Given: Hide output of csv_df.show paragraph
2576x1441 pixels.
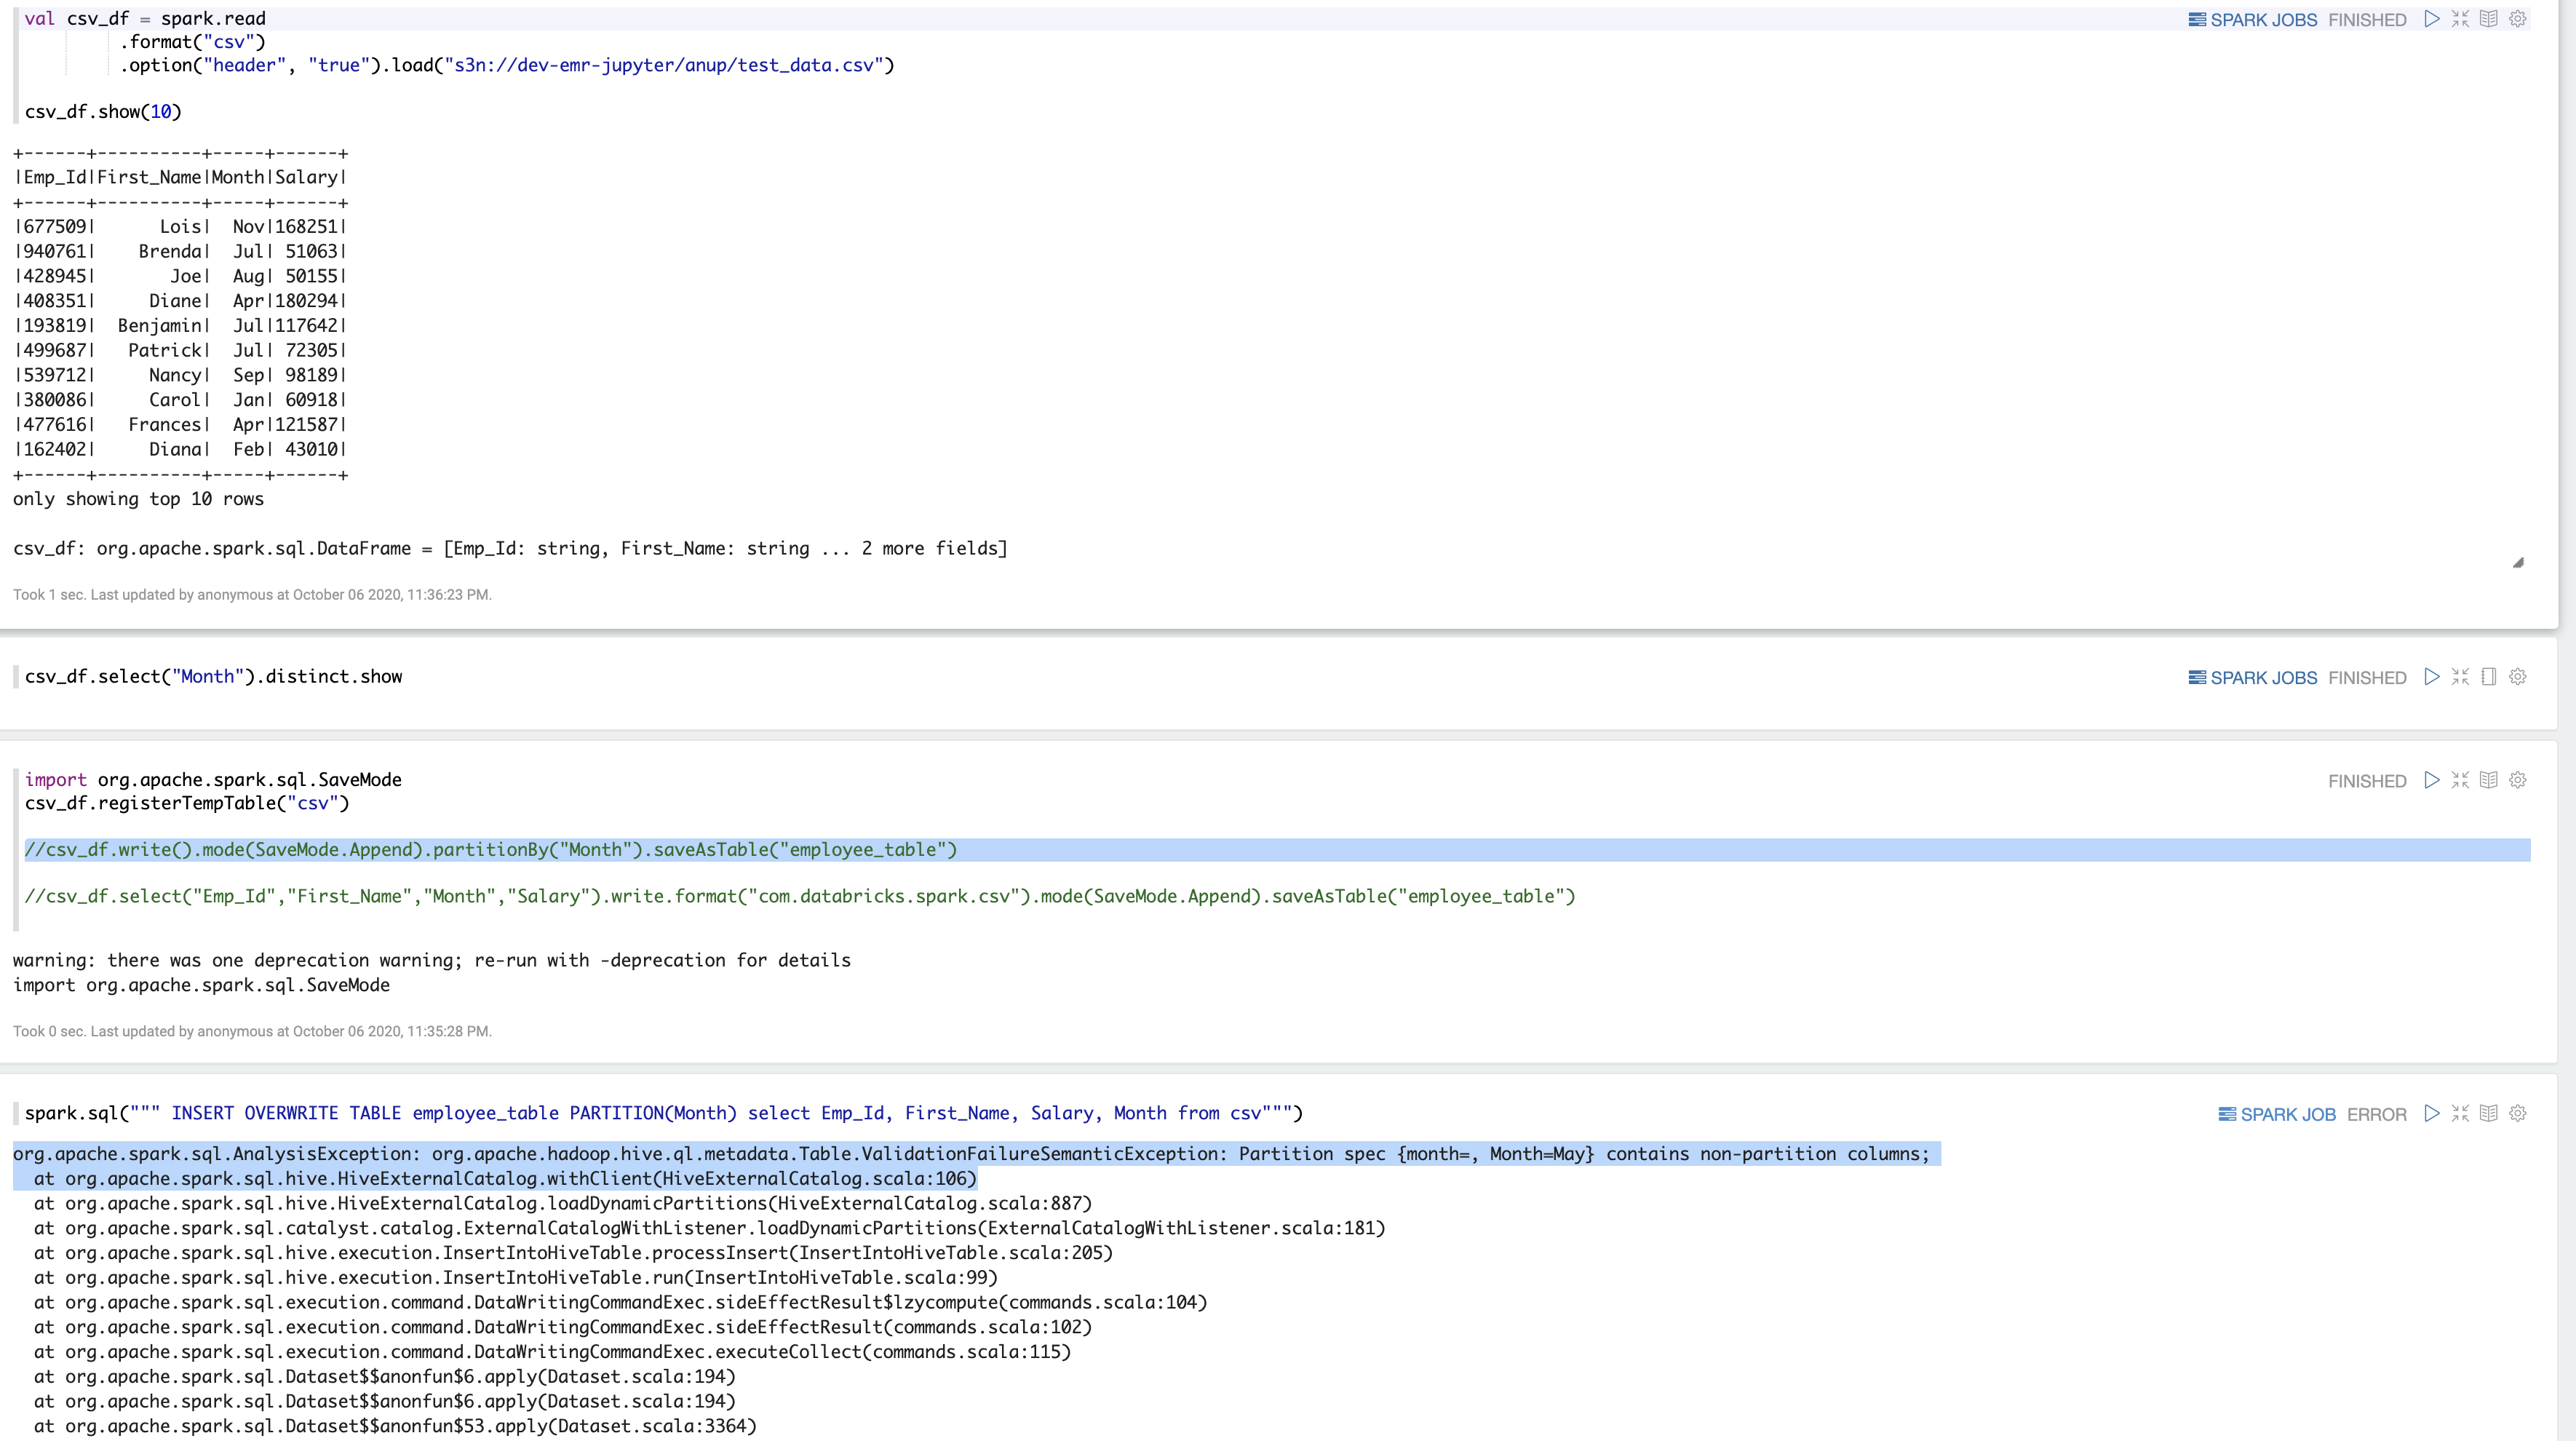Looking at the screenshot, I should tap(2489, 19).
